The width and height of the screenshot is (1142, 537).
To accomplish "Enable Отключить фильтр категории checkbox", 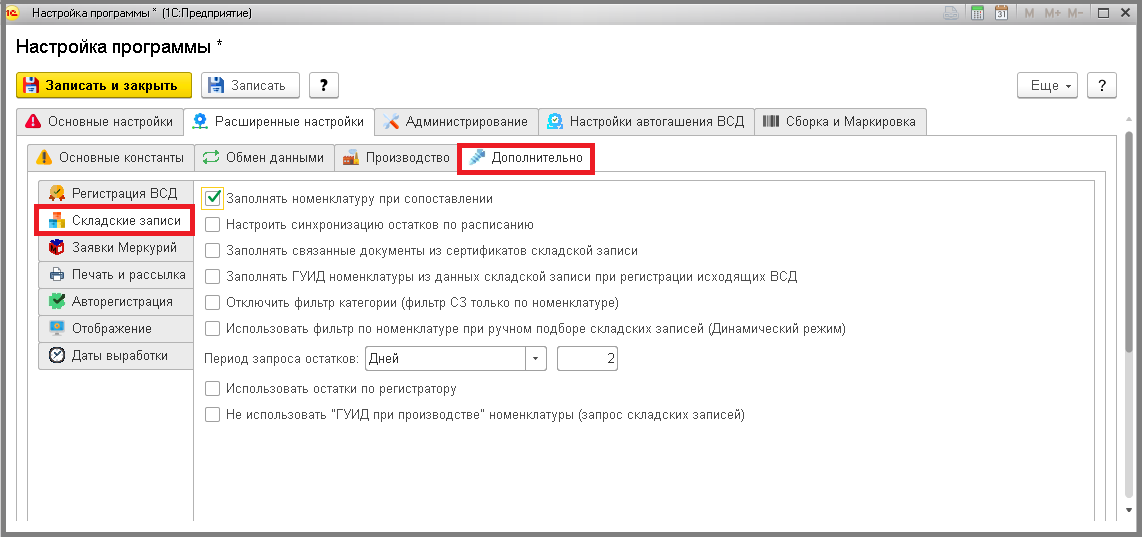I will tap(212, 302).
